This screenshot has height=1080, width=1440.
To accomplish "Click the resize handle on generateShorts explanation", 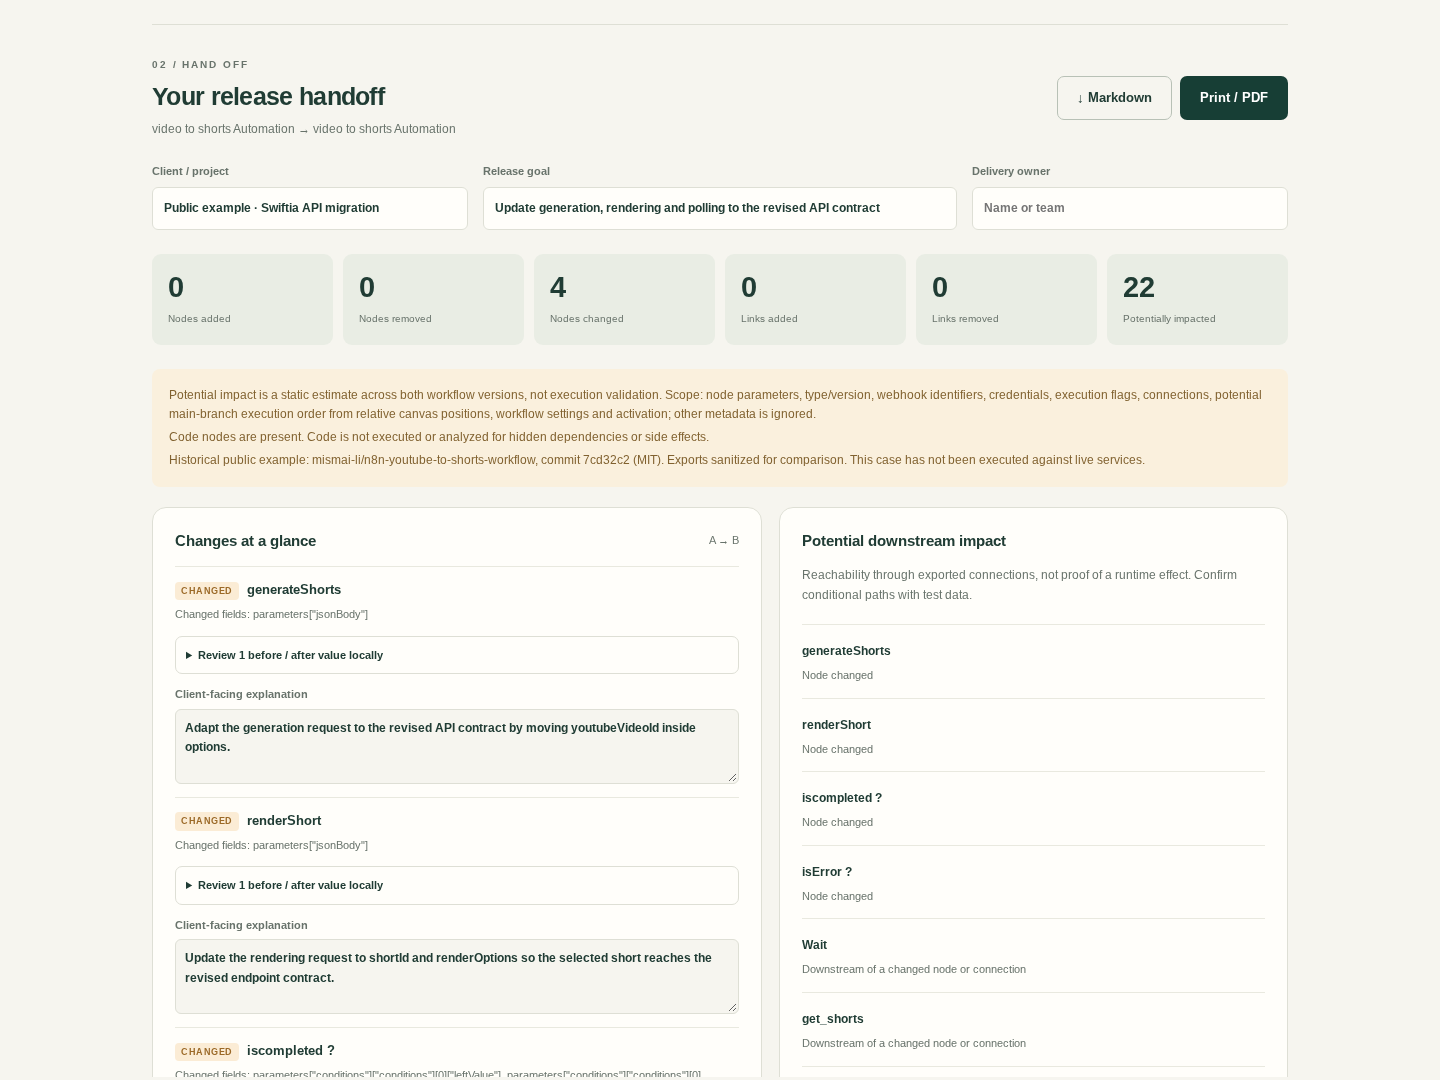I will [x=732, y=777].
